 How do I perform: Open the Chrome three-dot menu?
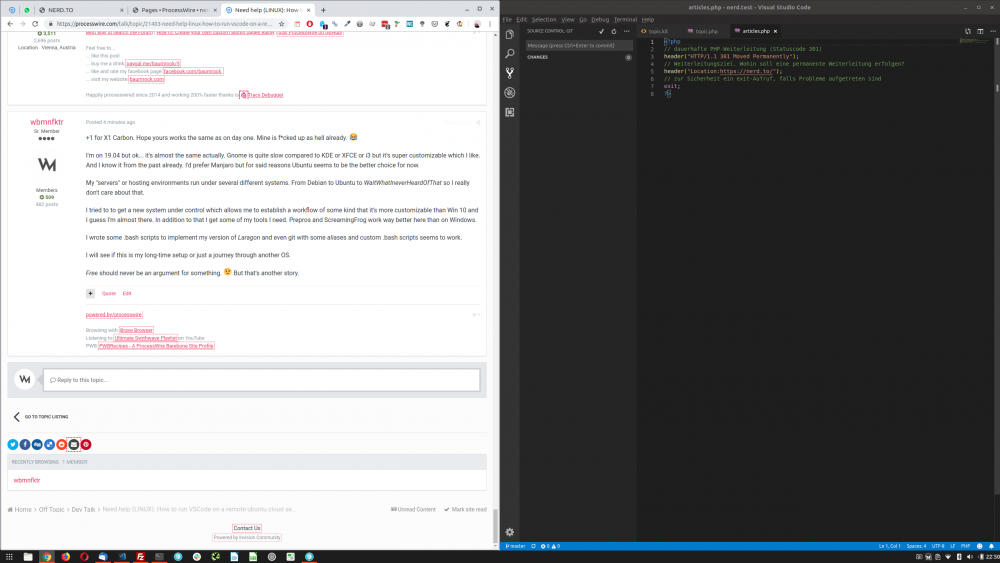point(490,24)
